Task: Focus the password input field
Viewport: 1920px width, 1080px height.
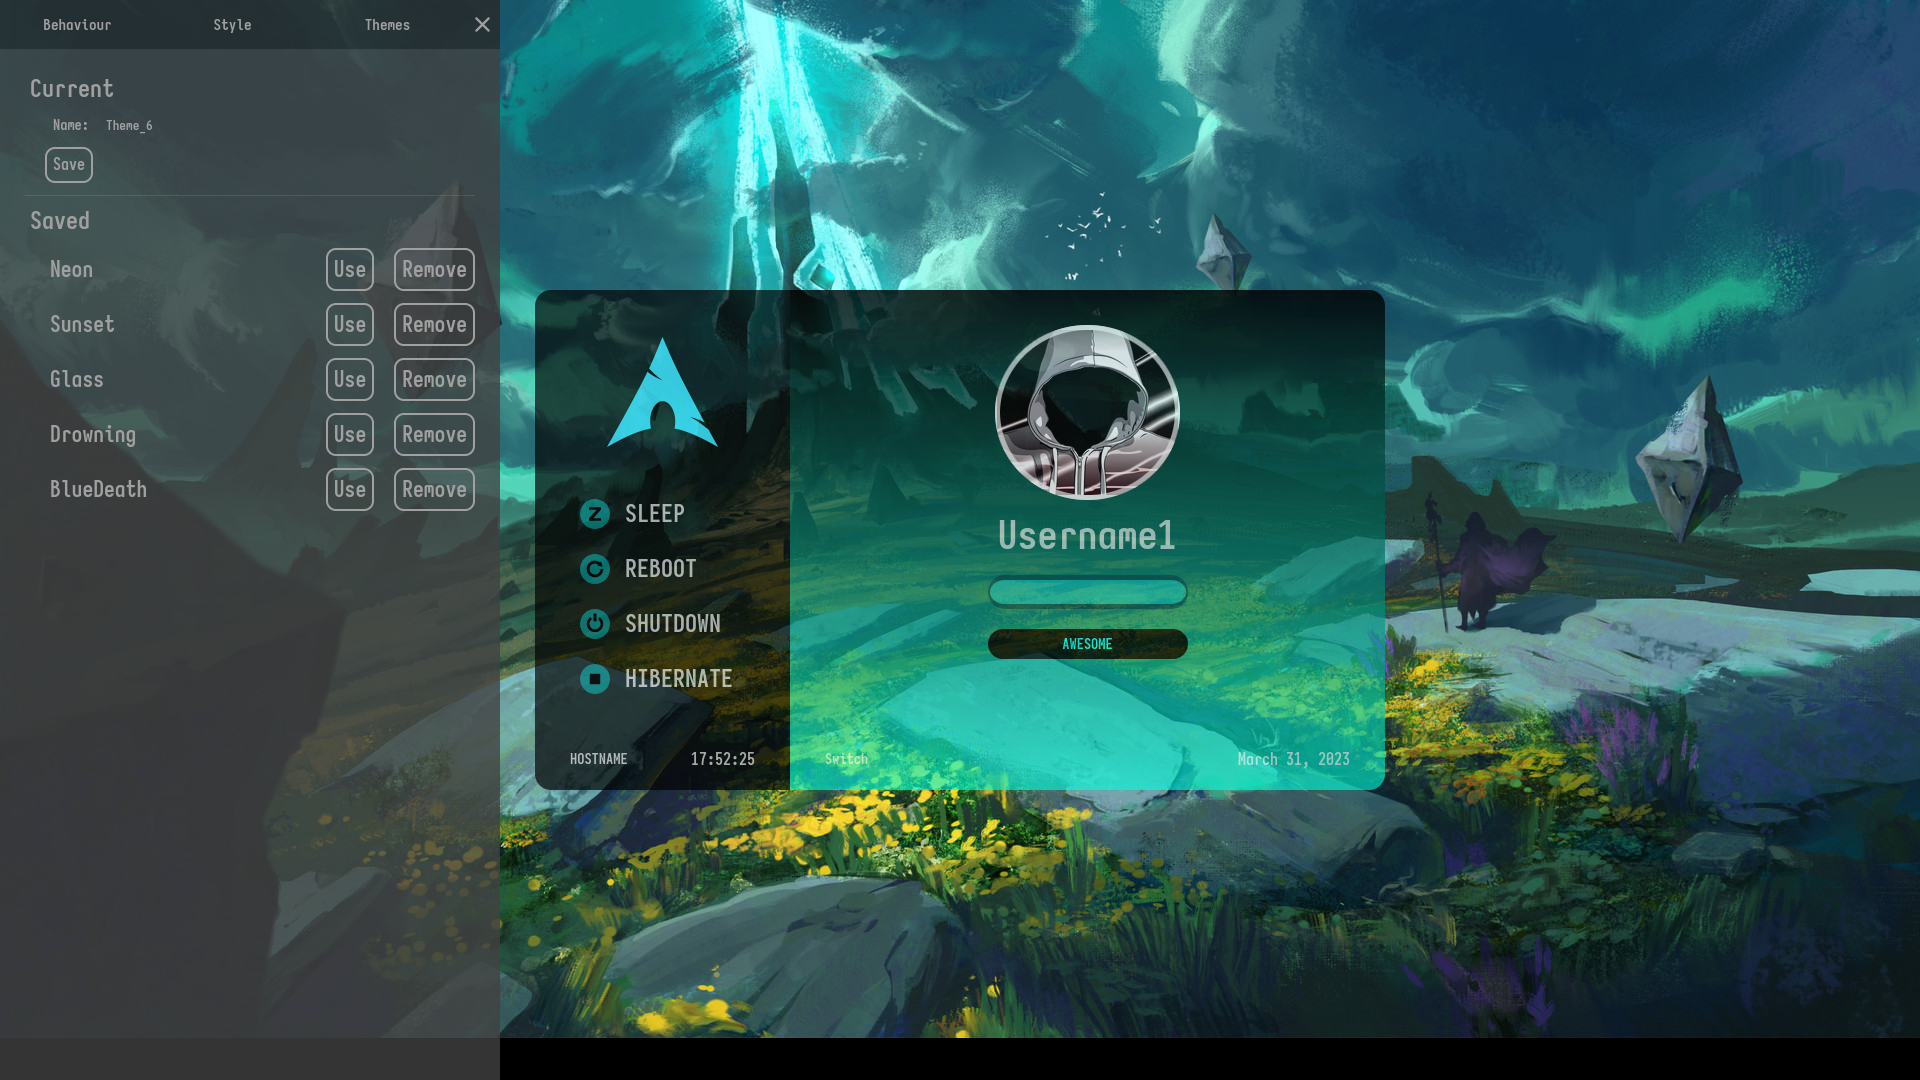Action: point(1087,592)
